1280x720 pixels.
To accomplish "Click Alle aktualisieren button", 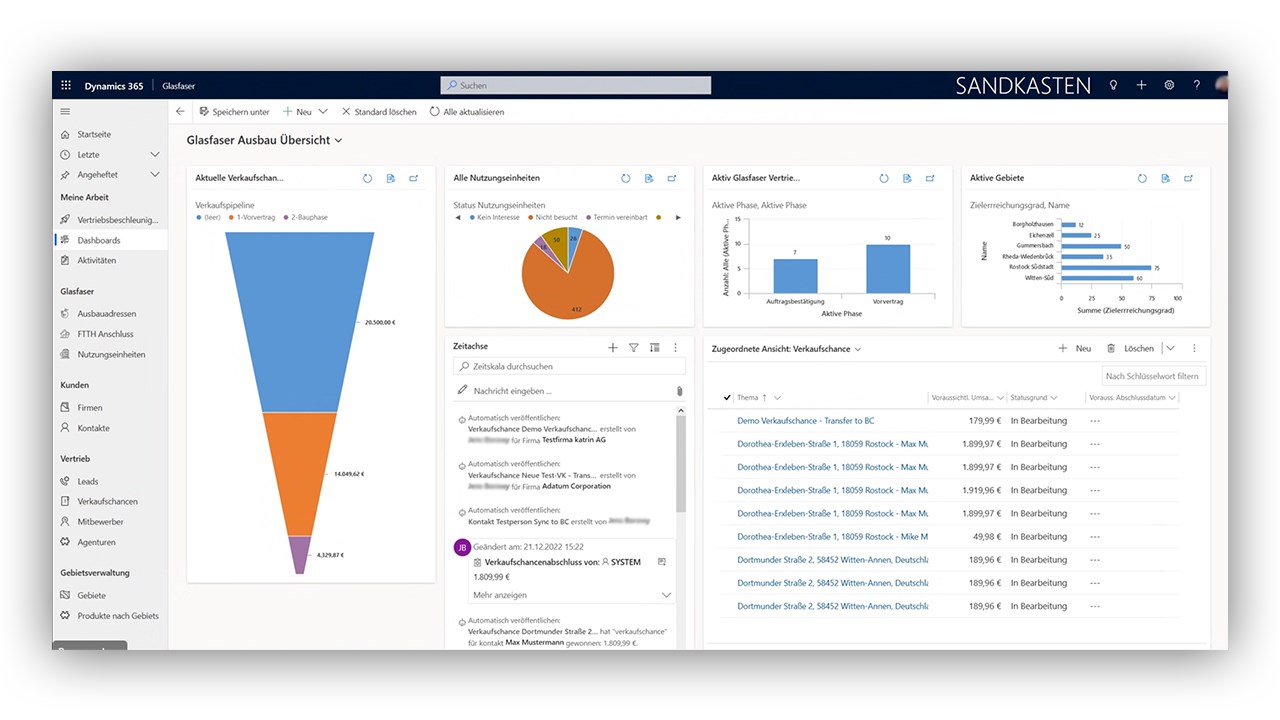I will point(467,112).
